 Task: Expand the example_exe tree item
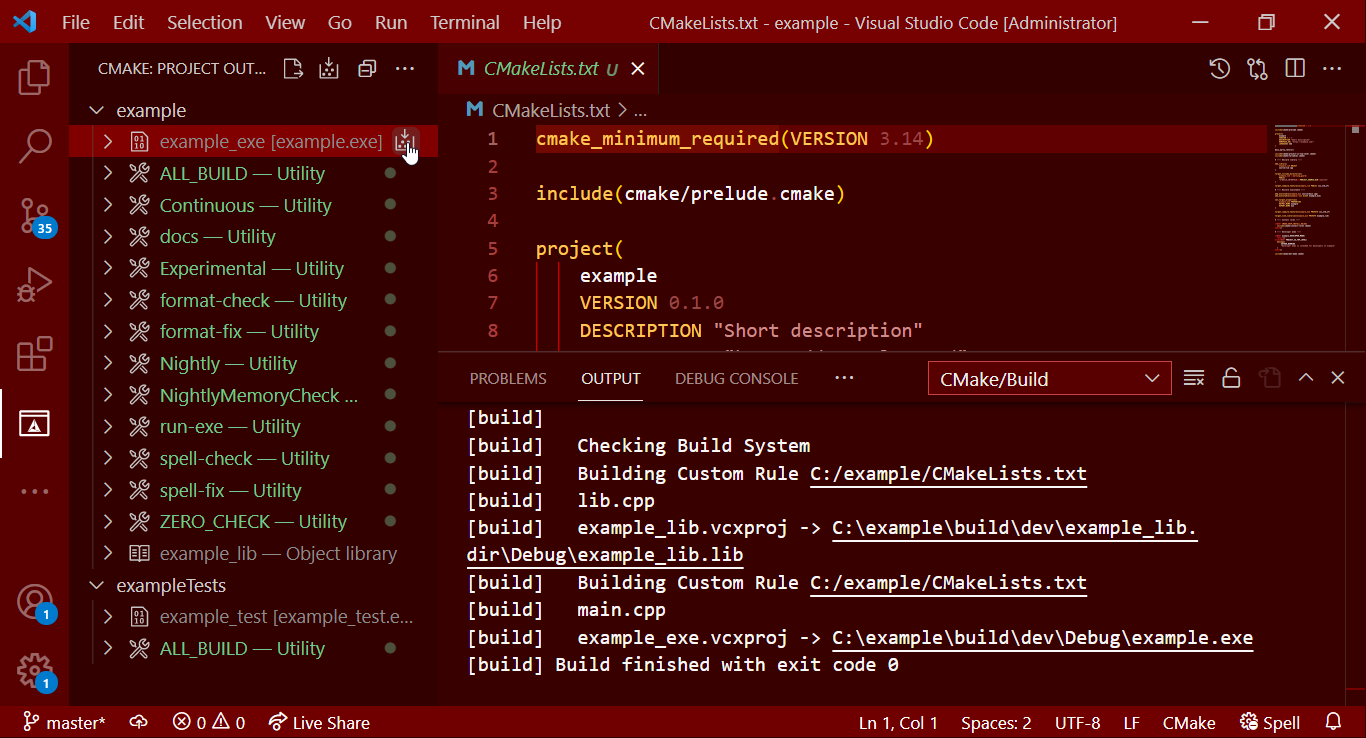[x=108, y=141]
